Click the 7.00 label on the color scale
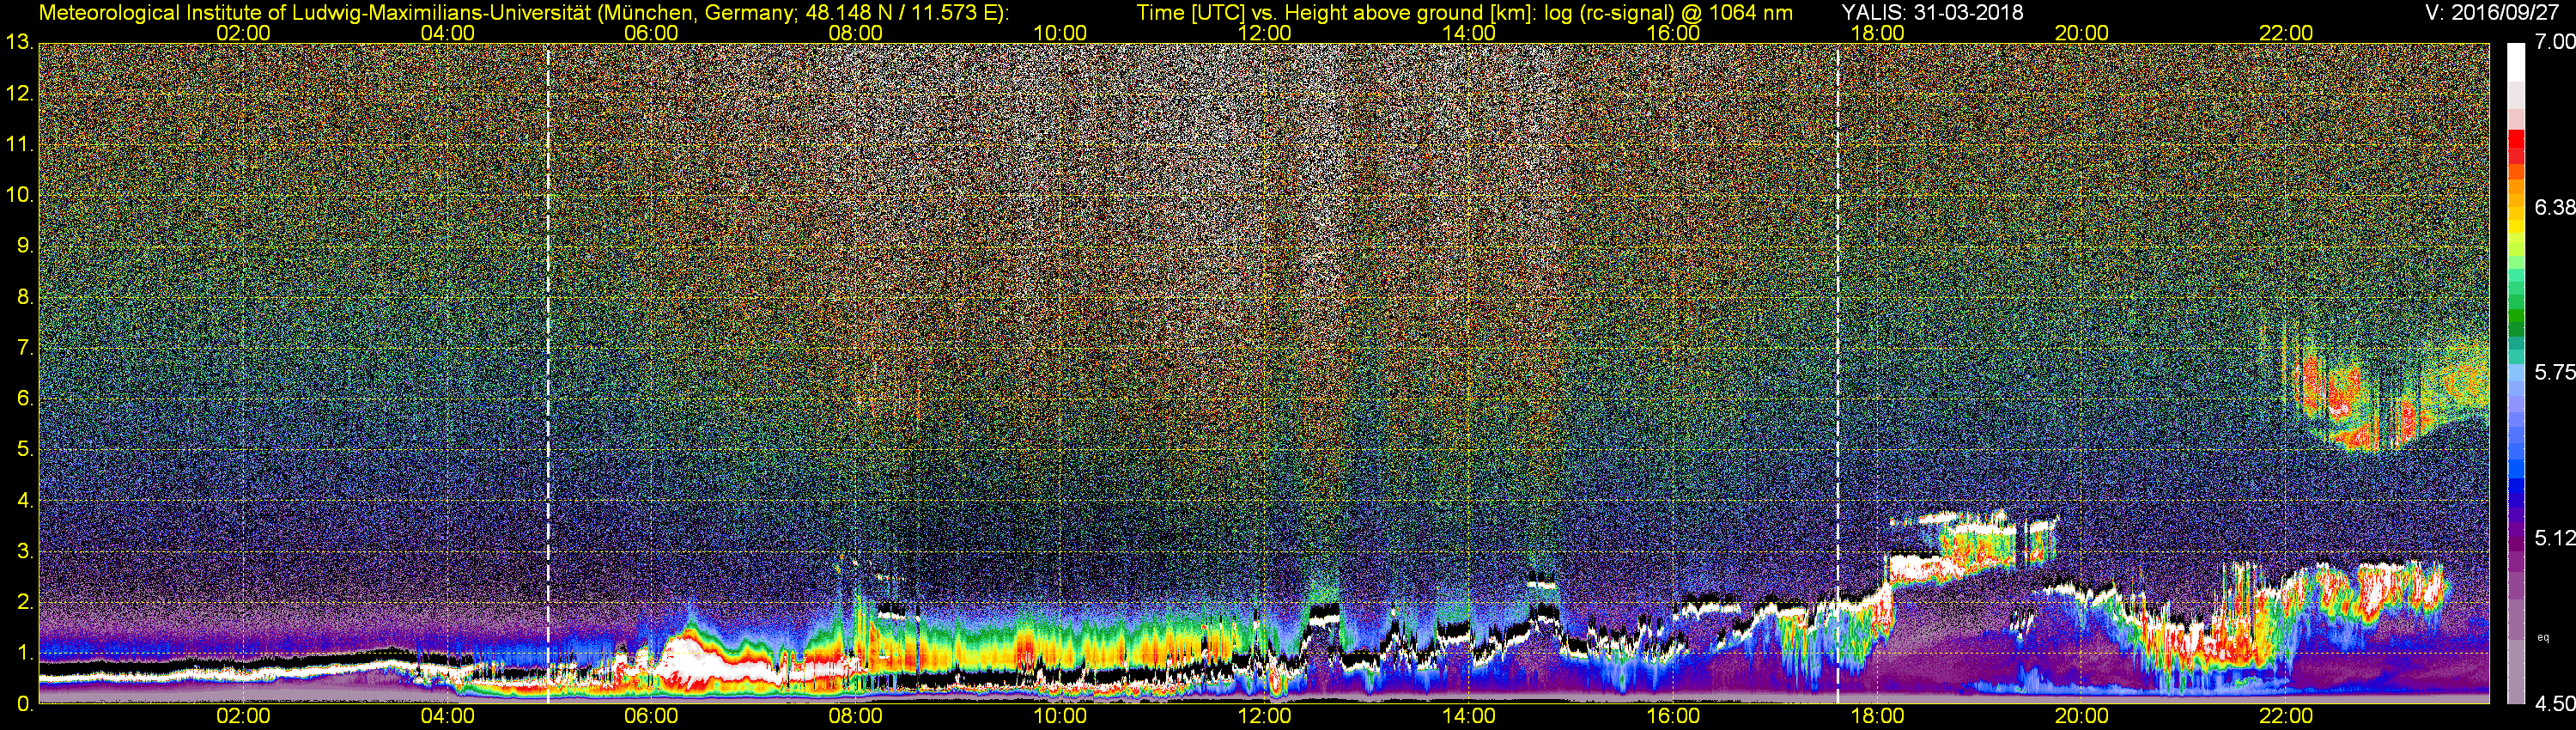Viewport: 2576px width, 730px height. pos(2554,42)
